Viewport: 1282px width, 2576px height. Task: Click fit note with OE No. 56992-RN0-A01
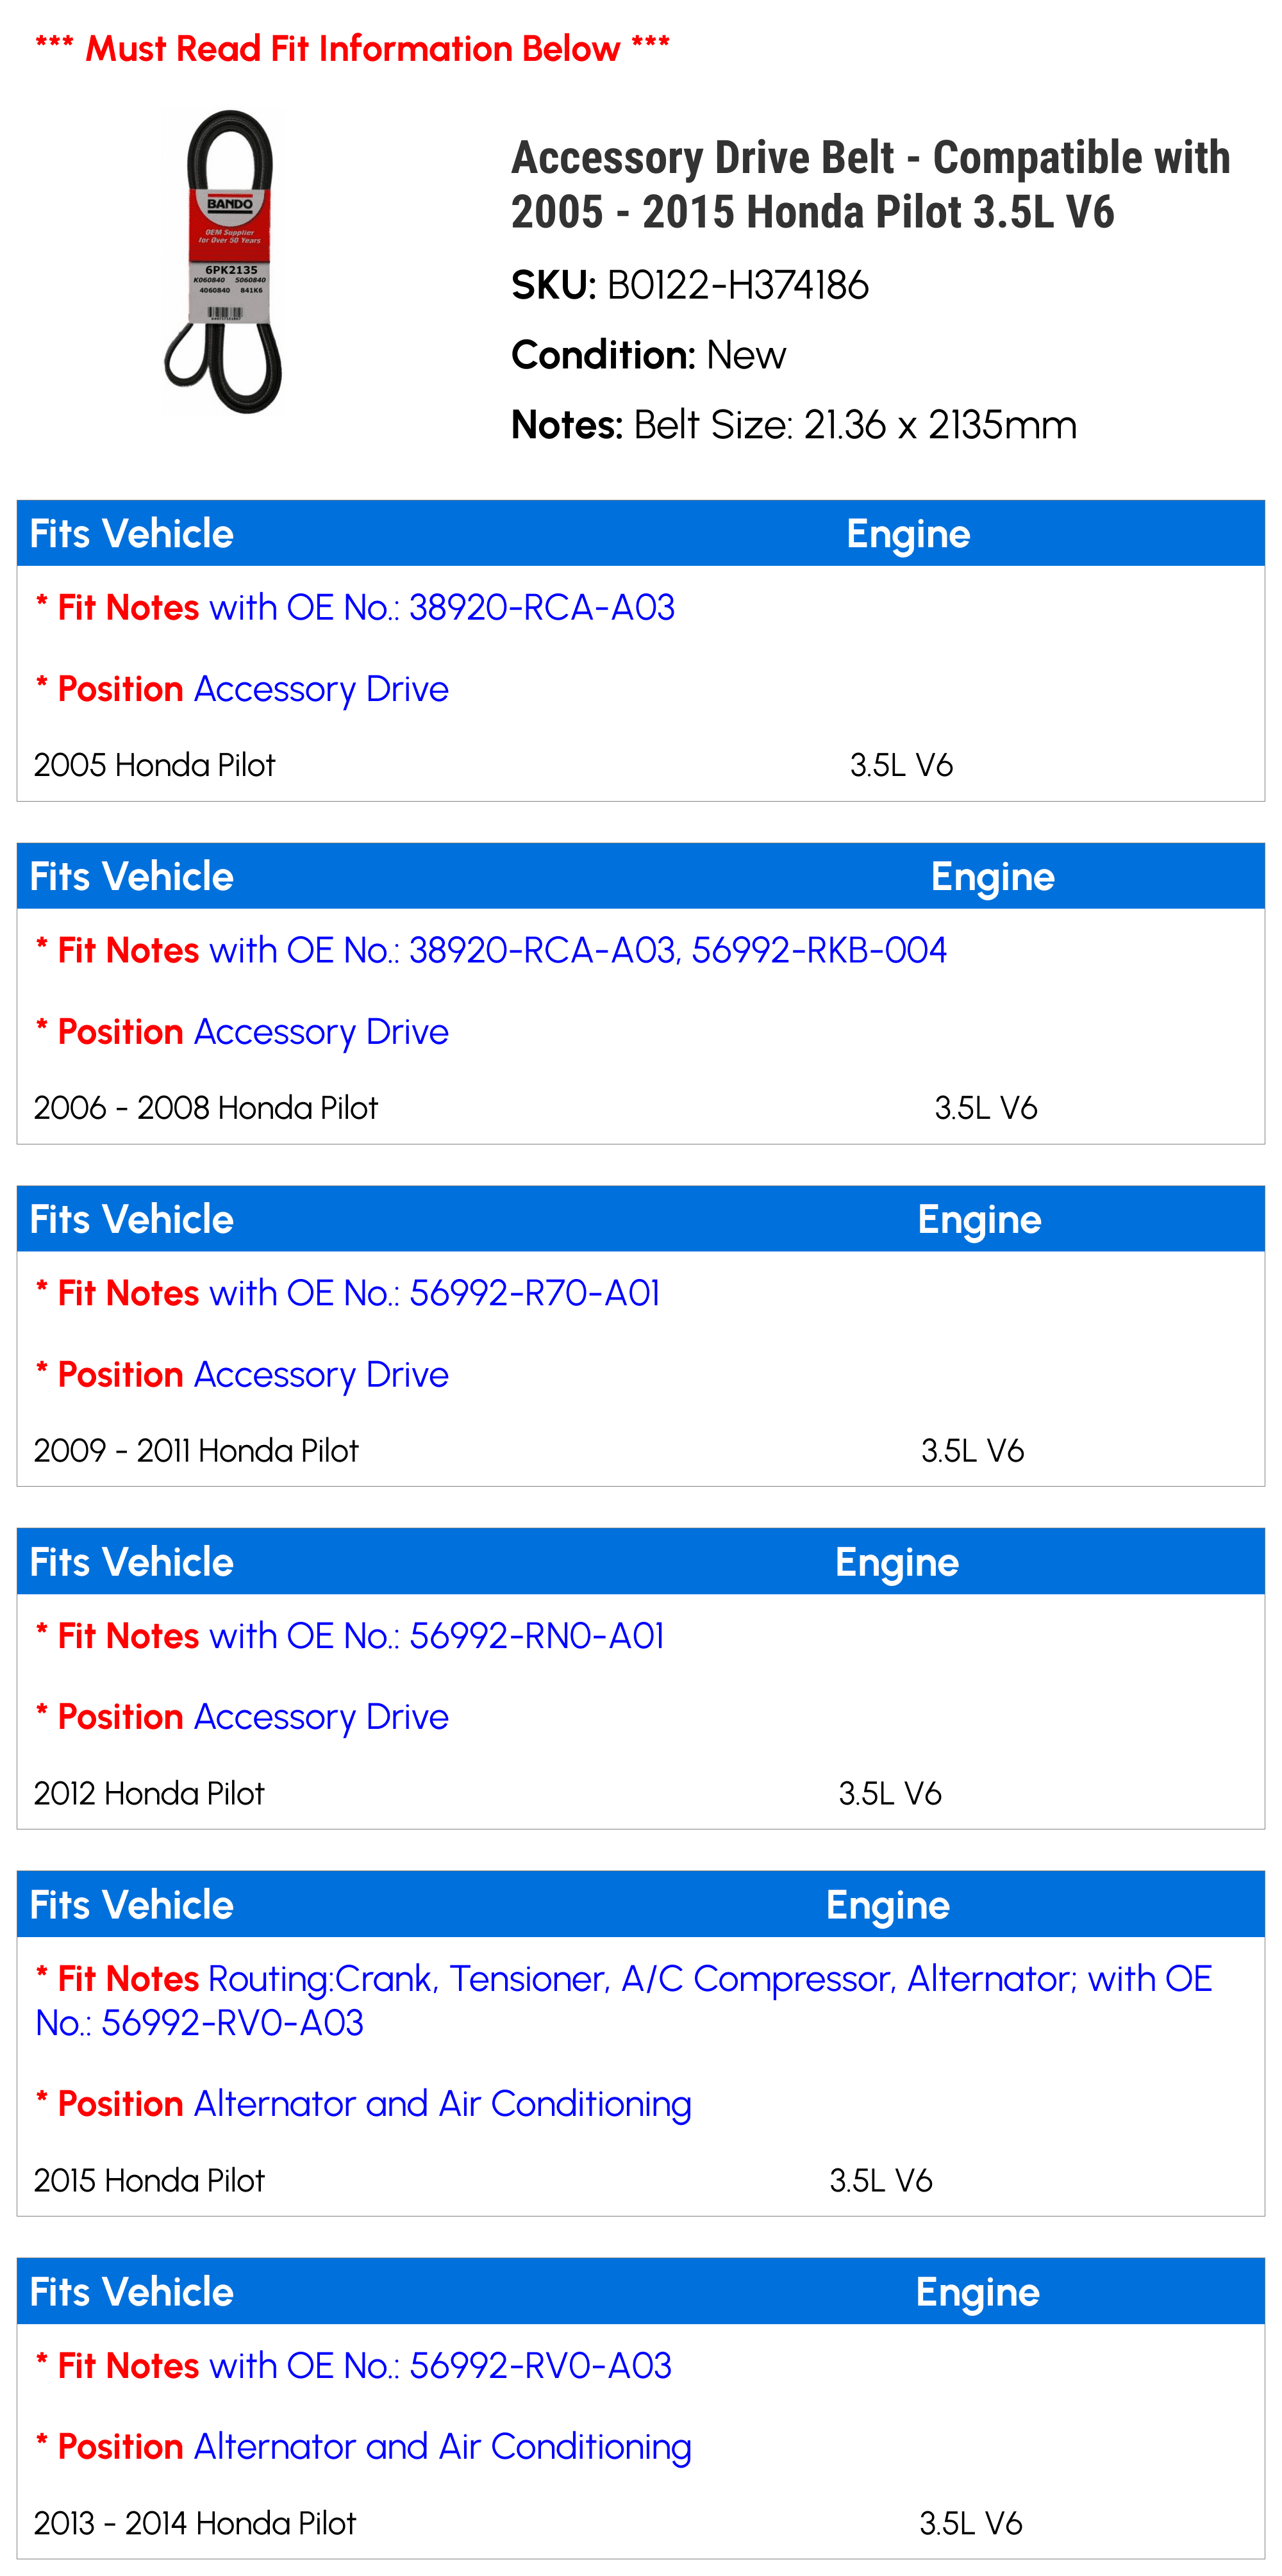pos(350,1636)
